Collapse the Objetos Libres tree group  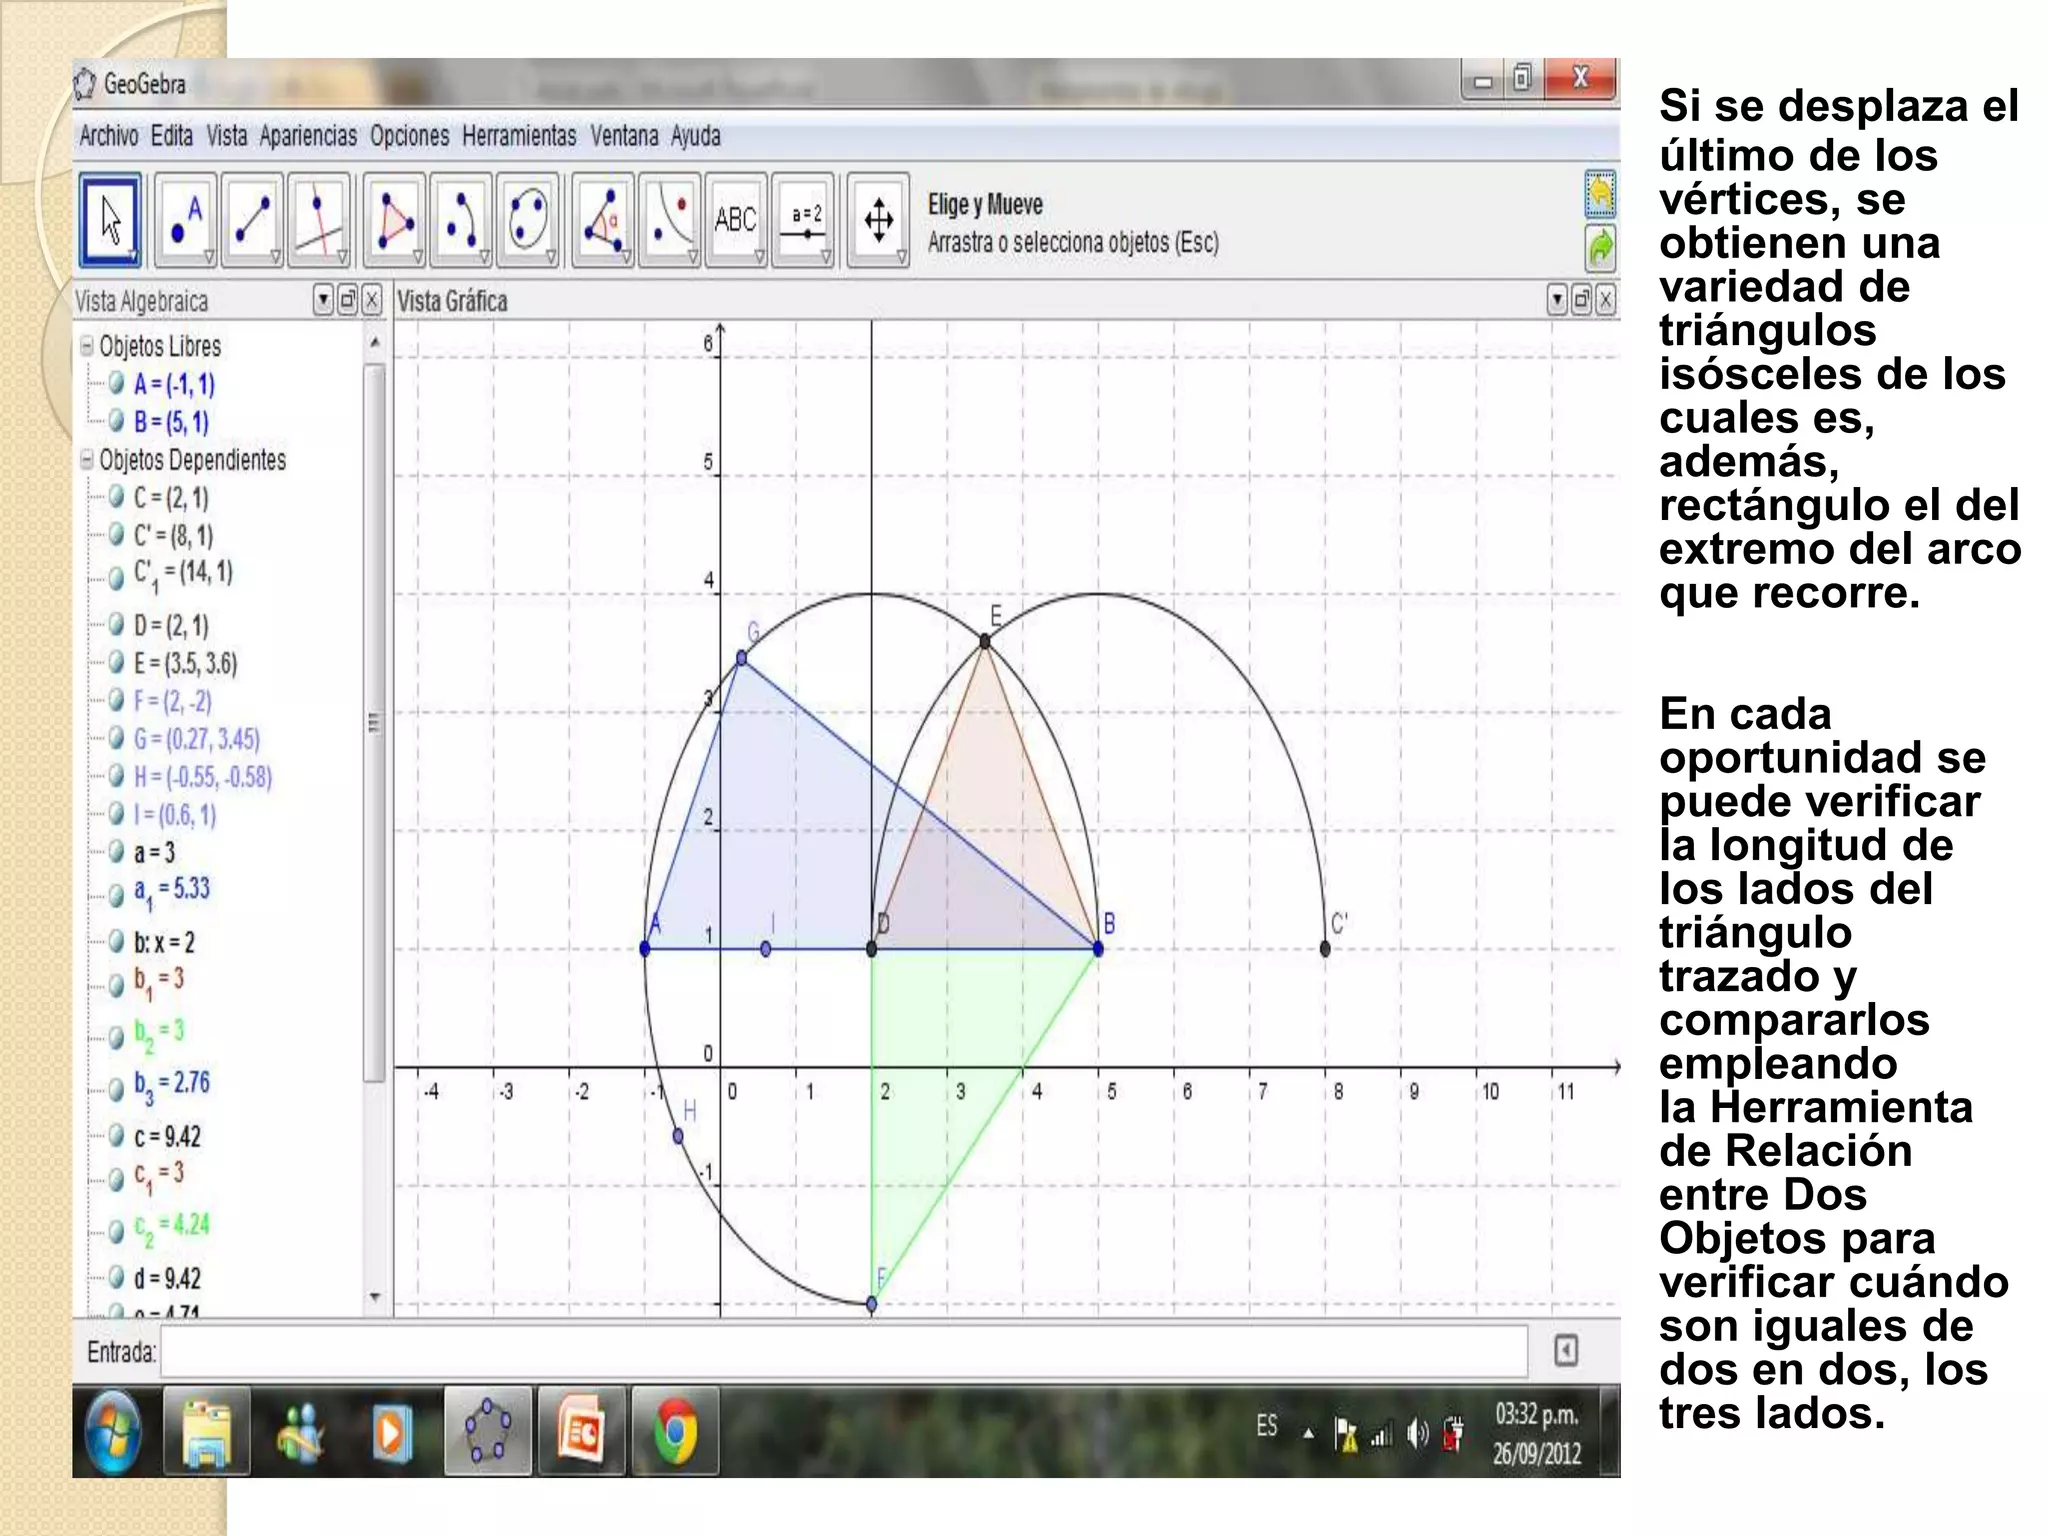click(x=87, y=347)
